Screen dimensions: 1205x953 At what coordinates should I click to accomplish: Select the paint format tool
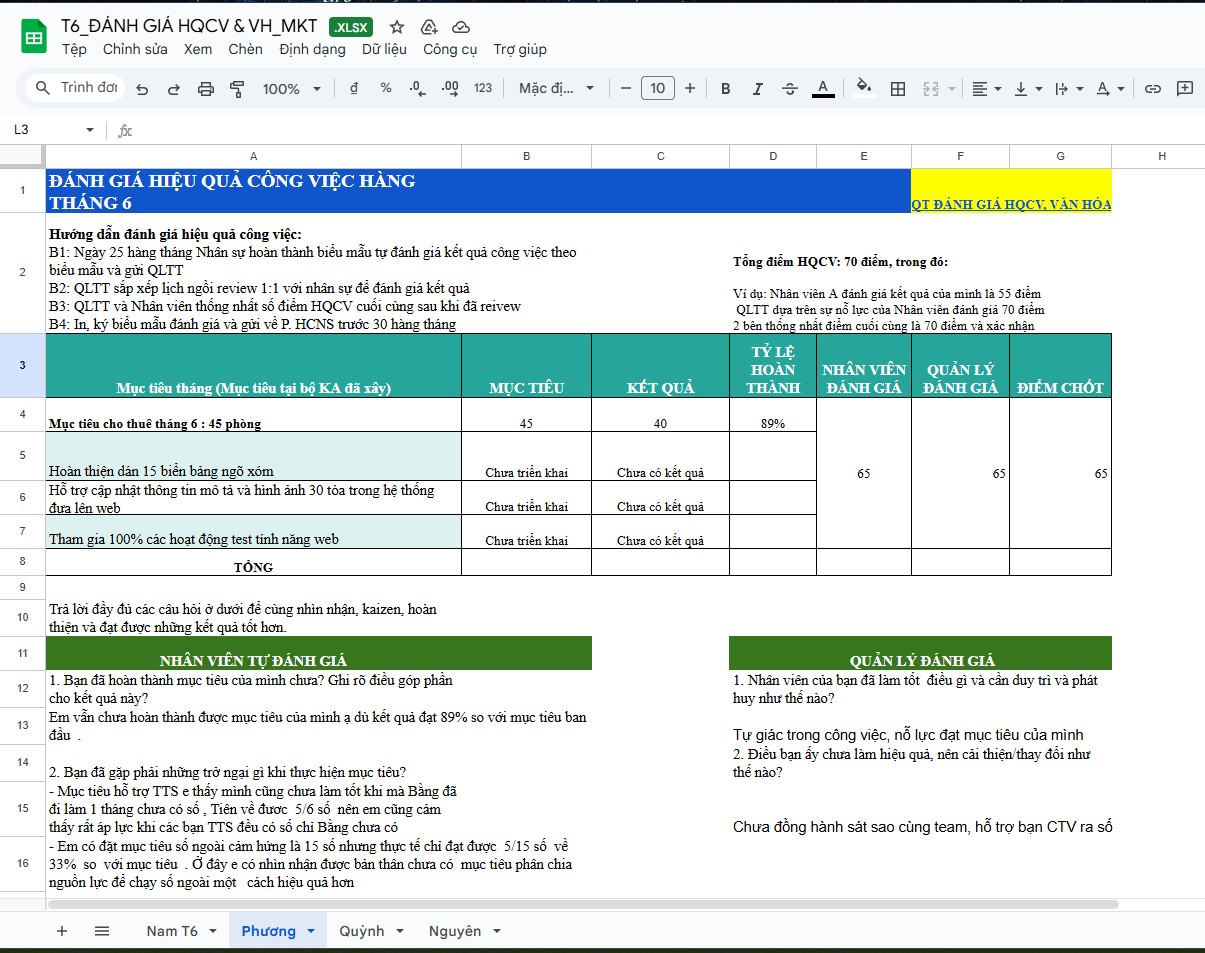(x=237, y=89)
